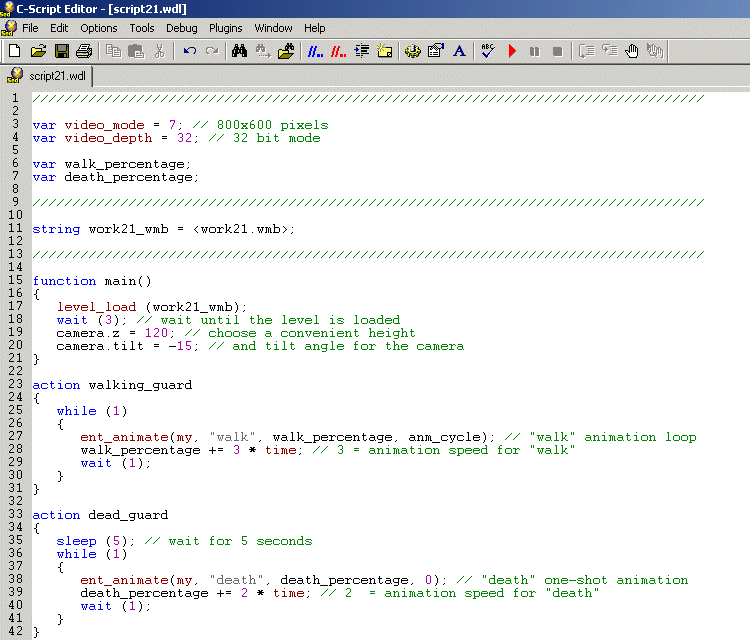750x640 pixels.
Task: Click the font 'A' icon
Action: [459, 51]
